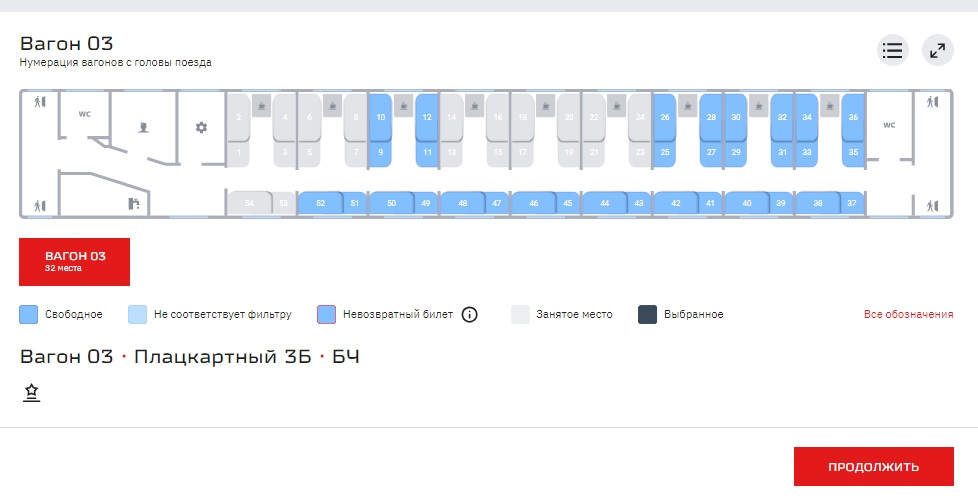
Task: Switch to list view of seats
Action: [892, 50]
